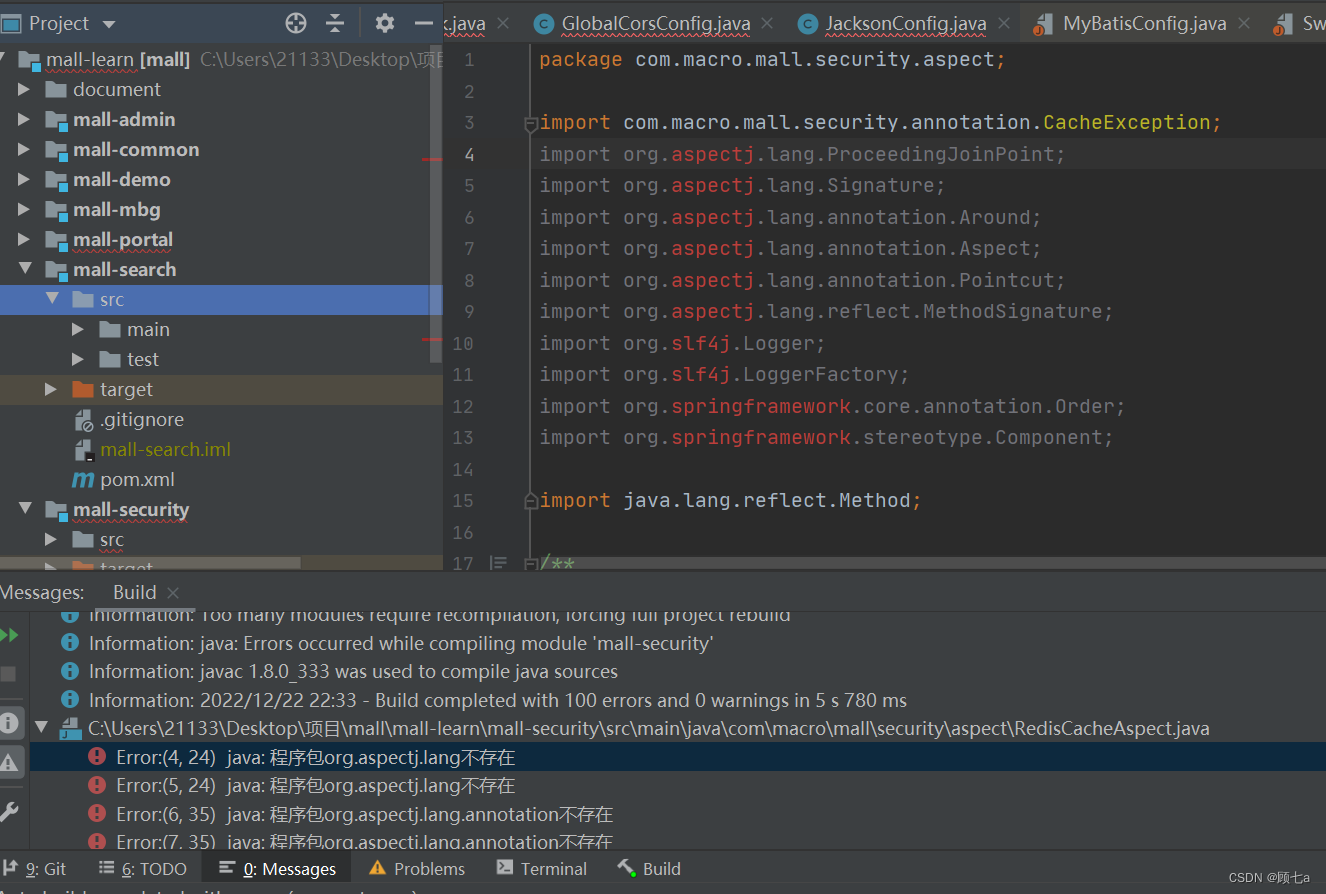Open the Problems tool window

coord(417,869)
